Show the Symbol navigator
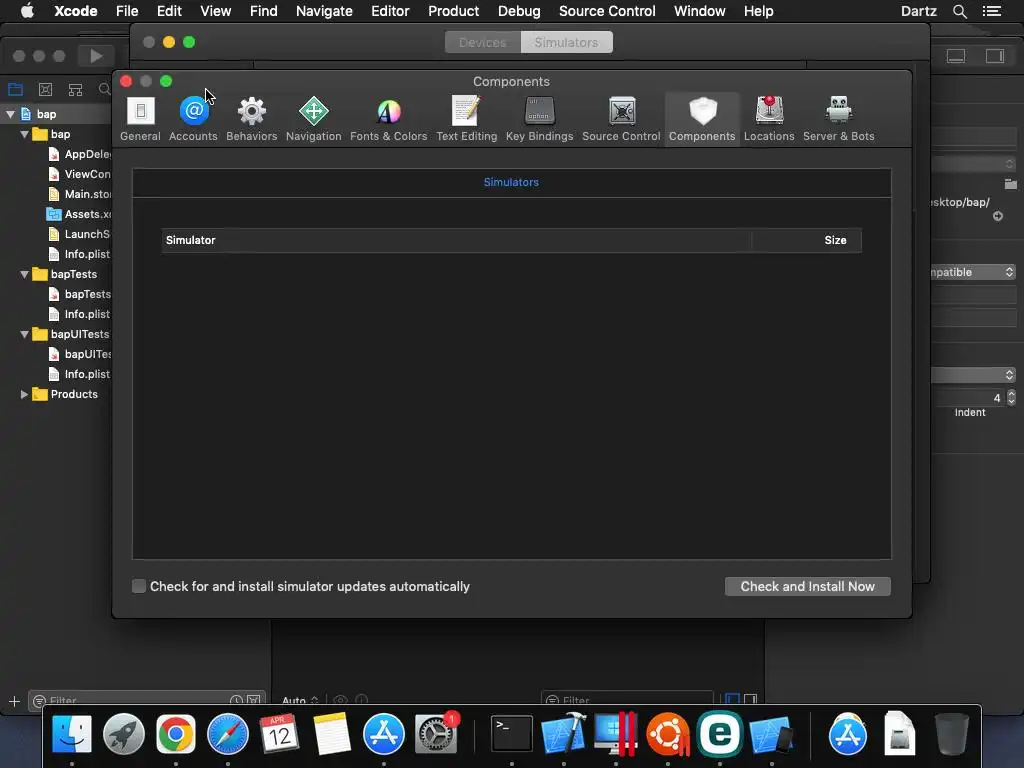Screen dimensions: 1024x768 click(75, 89)
